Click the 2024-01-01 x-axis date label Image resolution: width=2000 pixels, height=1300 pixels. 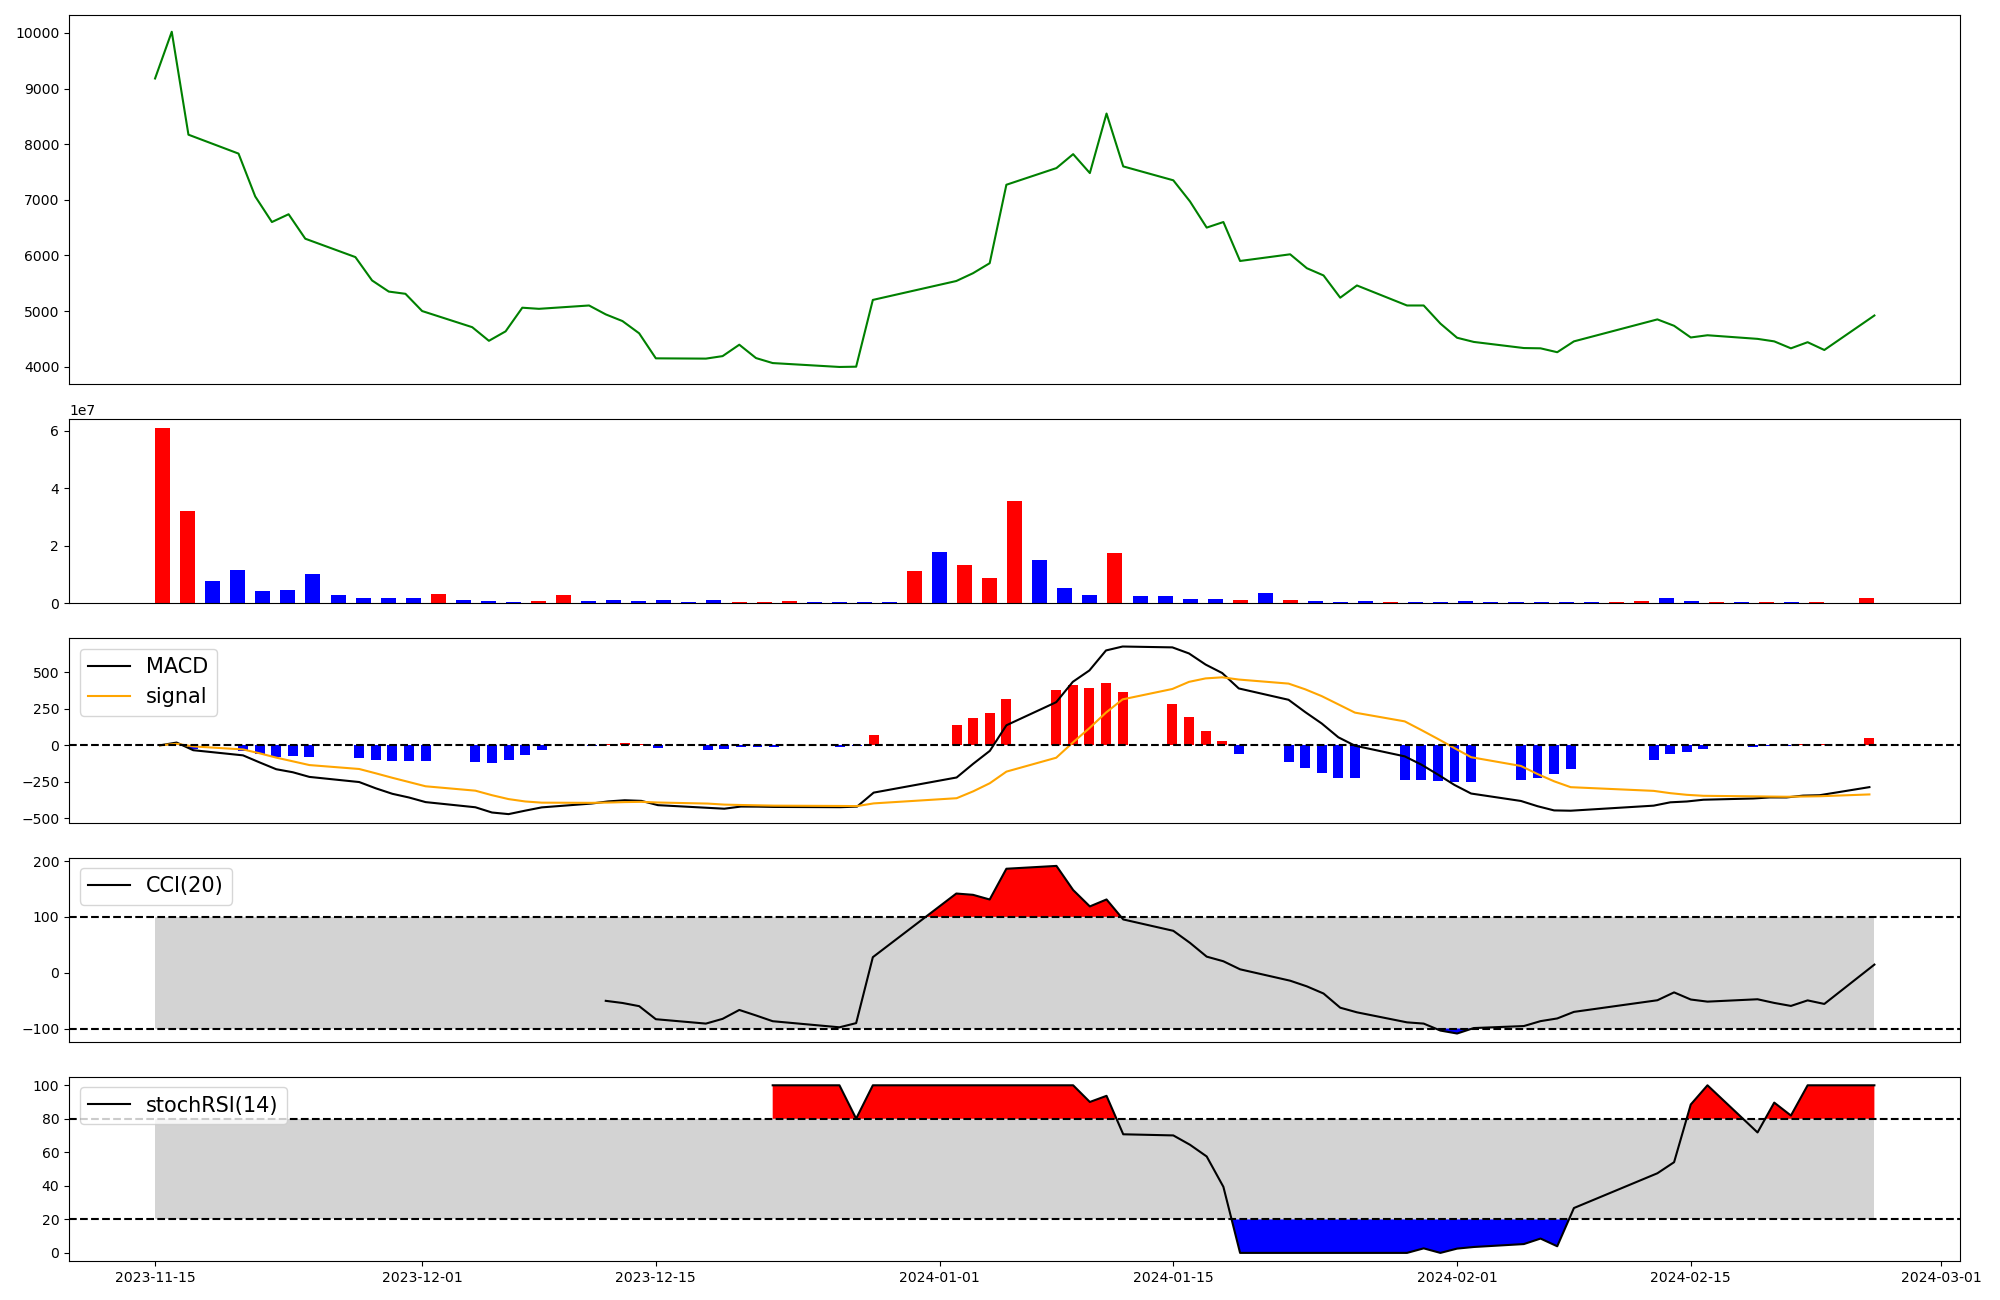tap(939, 1277)
